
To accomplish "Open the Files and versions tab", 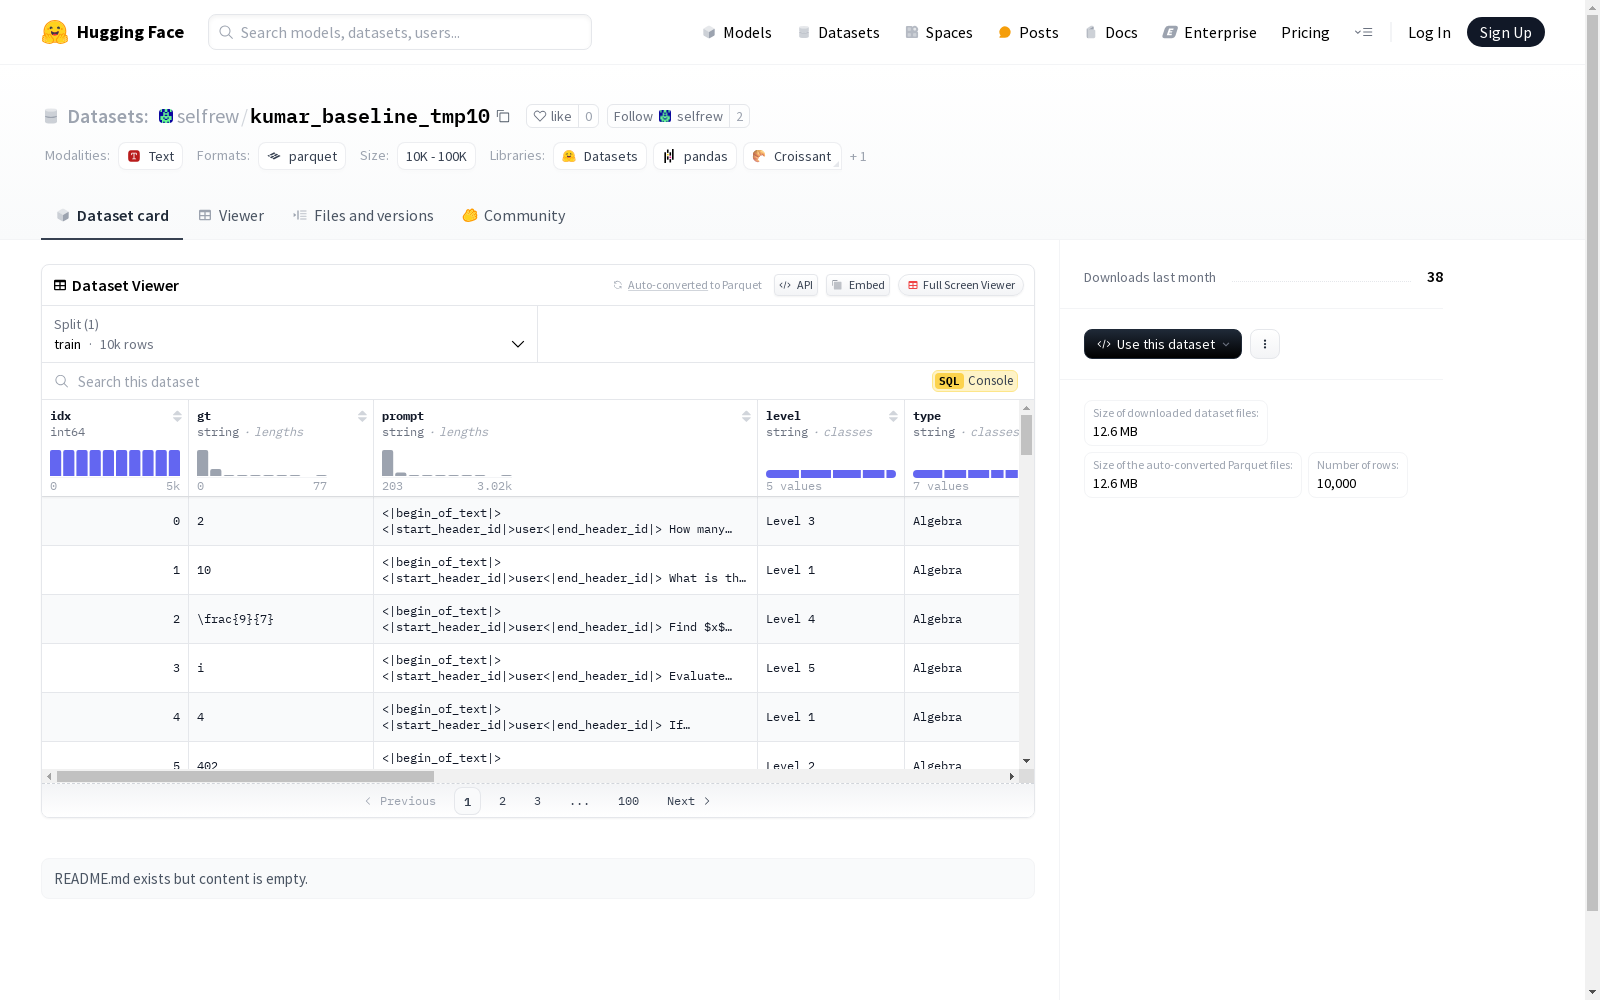I will (363, 216).
